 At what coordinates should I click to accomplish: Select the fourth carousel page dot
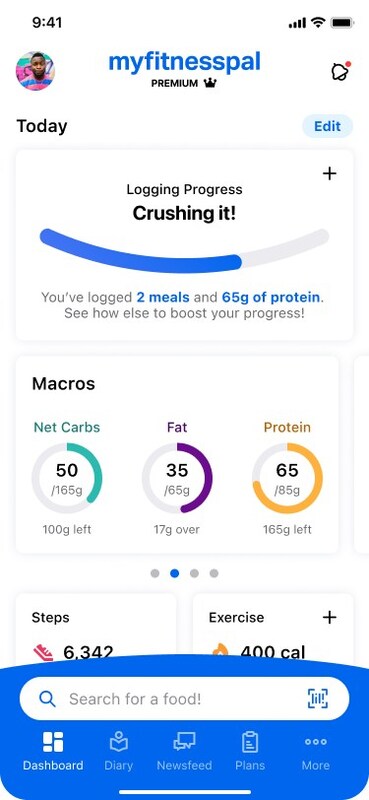click(214, 573)
